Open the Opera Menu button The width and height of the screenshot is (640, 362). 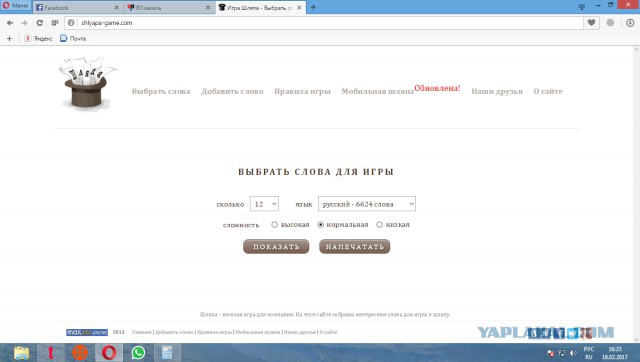tap(16, 6)
